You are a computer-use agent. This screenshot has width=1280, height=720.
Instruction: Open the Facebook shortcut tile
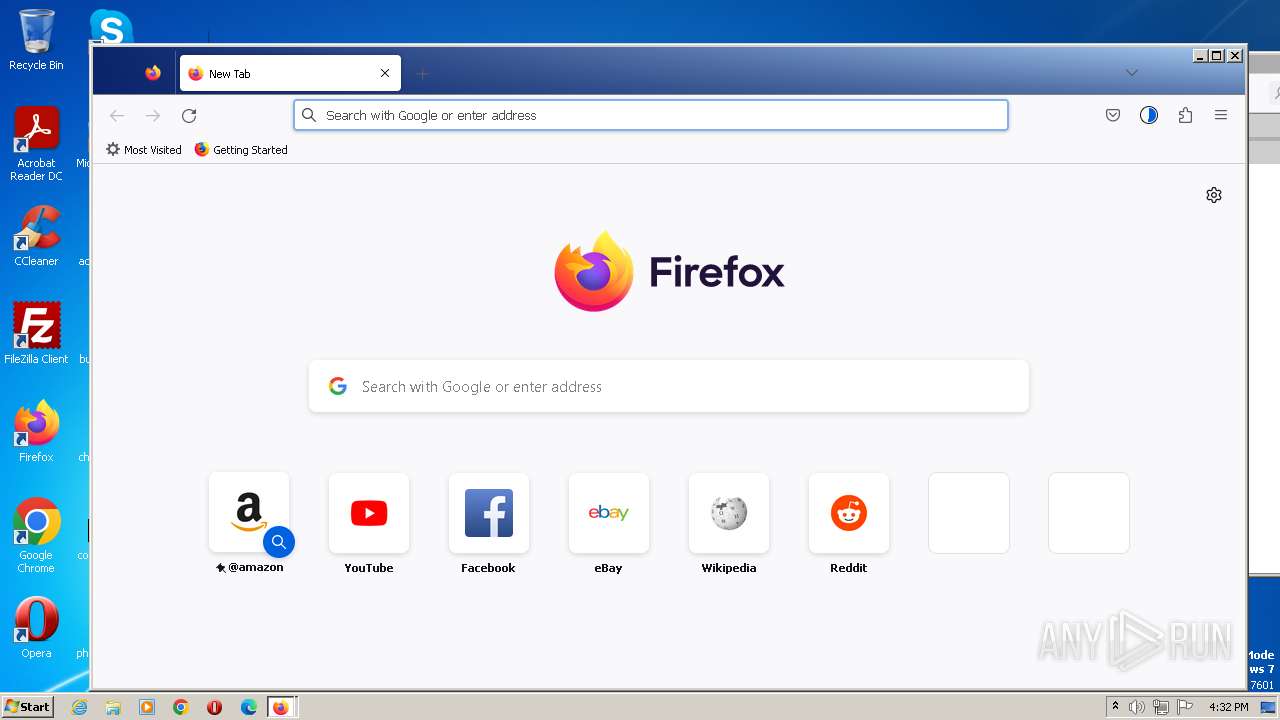coord(489,513)
